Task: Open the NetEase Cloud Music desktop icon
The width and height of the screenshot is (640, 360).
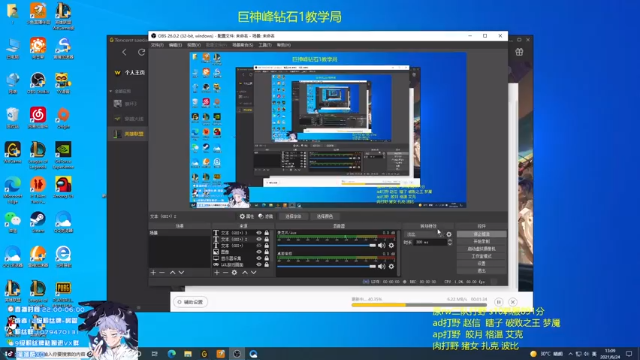Action: (x=38, y=117)
